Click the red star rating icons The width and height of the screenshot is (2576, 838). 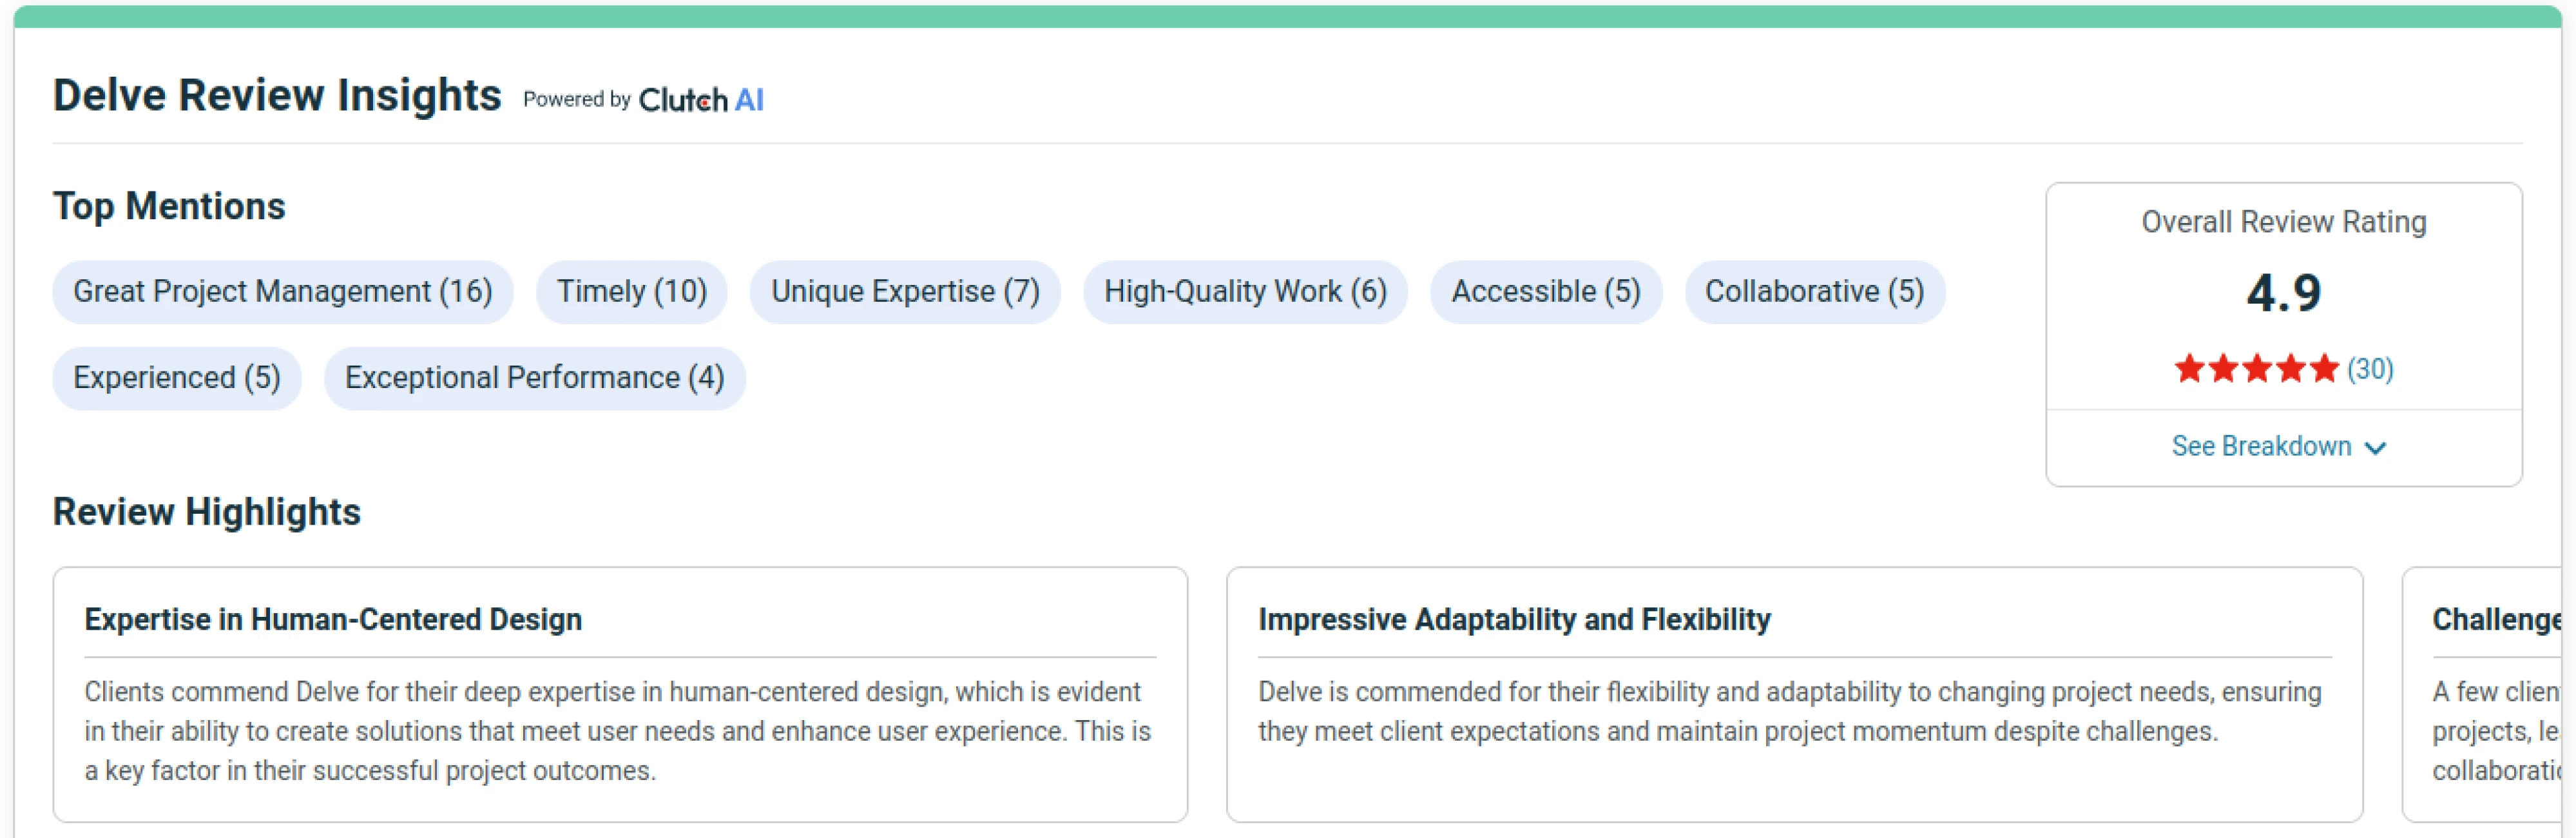(2256, 369)
